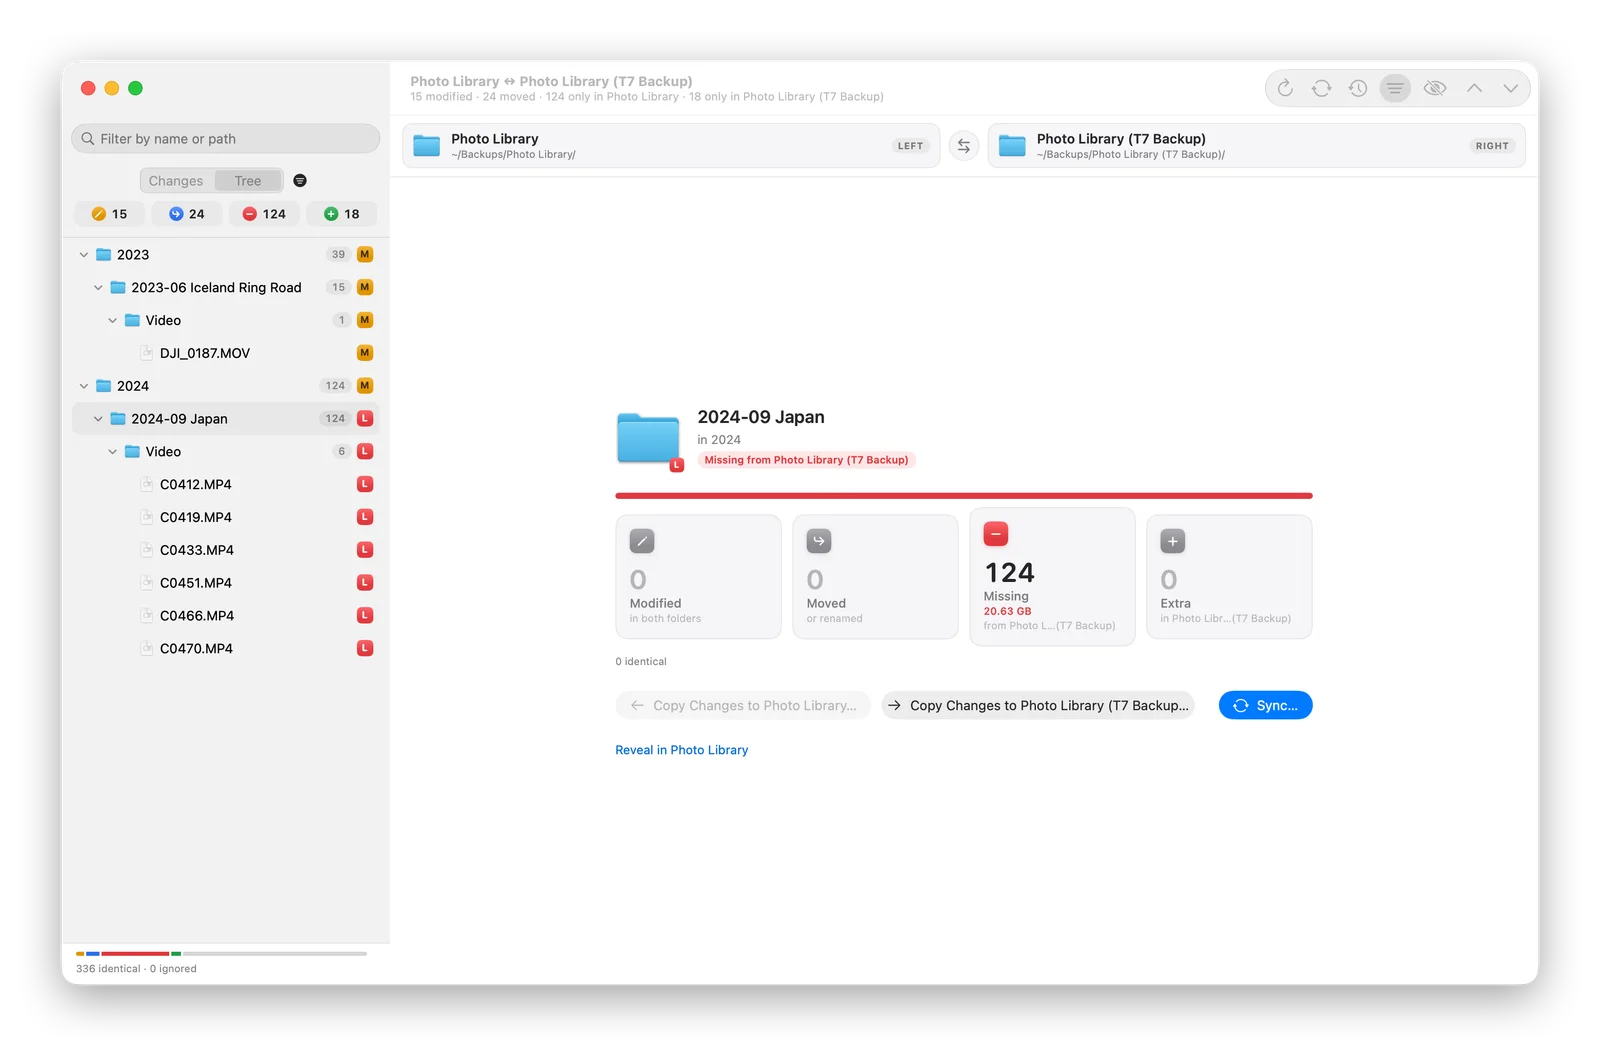Screen dimensions: 1600x1046
Task: Click the left Photo Library folder icon
Action: (427, 146)
